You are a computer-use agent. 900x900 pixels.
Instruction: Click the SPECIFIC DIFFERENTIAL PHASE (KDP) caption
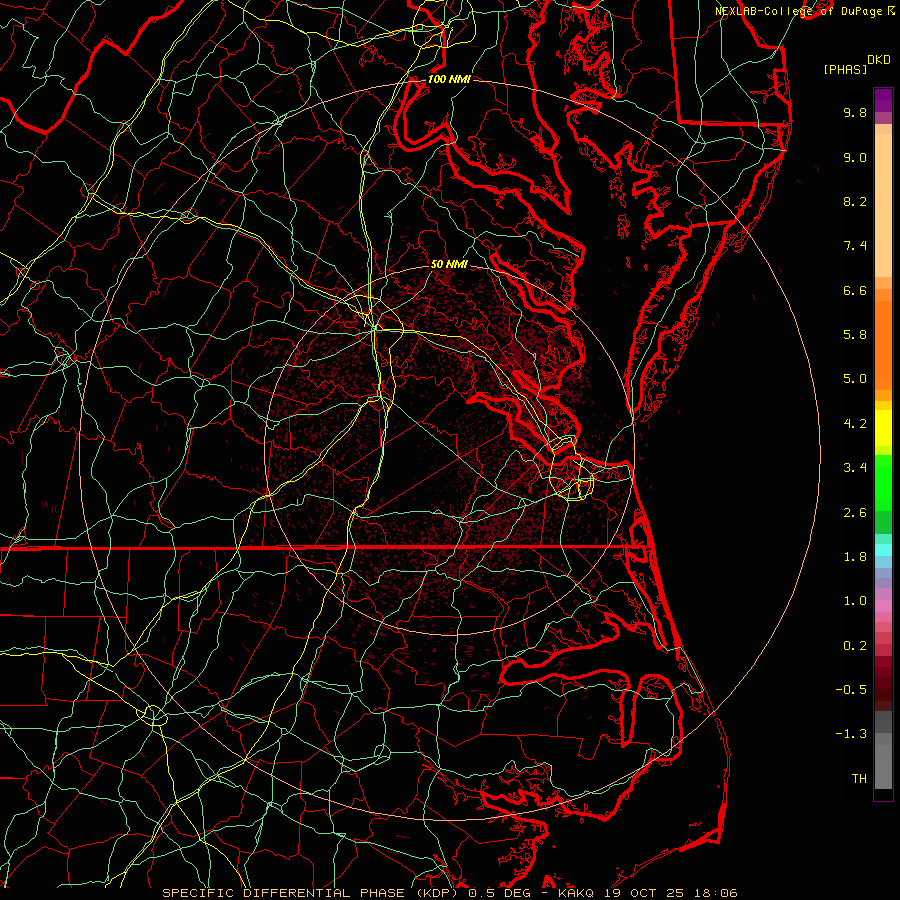click(312, 893)
